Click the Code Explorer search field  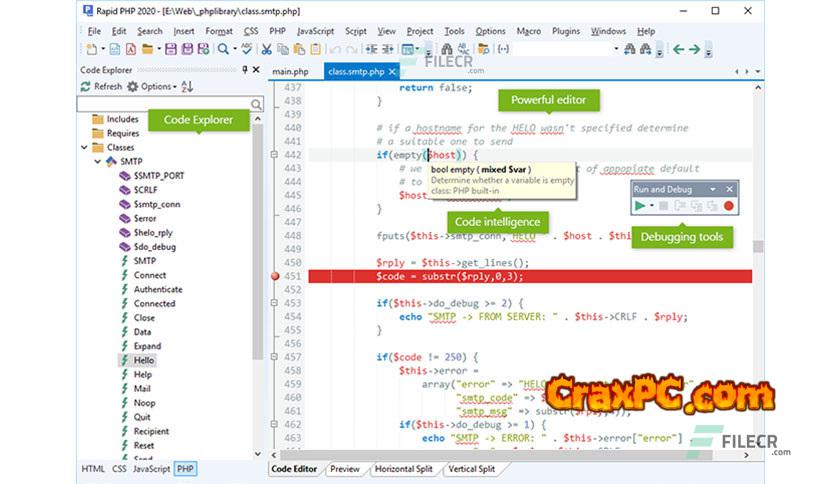coord(164,104)
